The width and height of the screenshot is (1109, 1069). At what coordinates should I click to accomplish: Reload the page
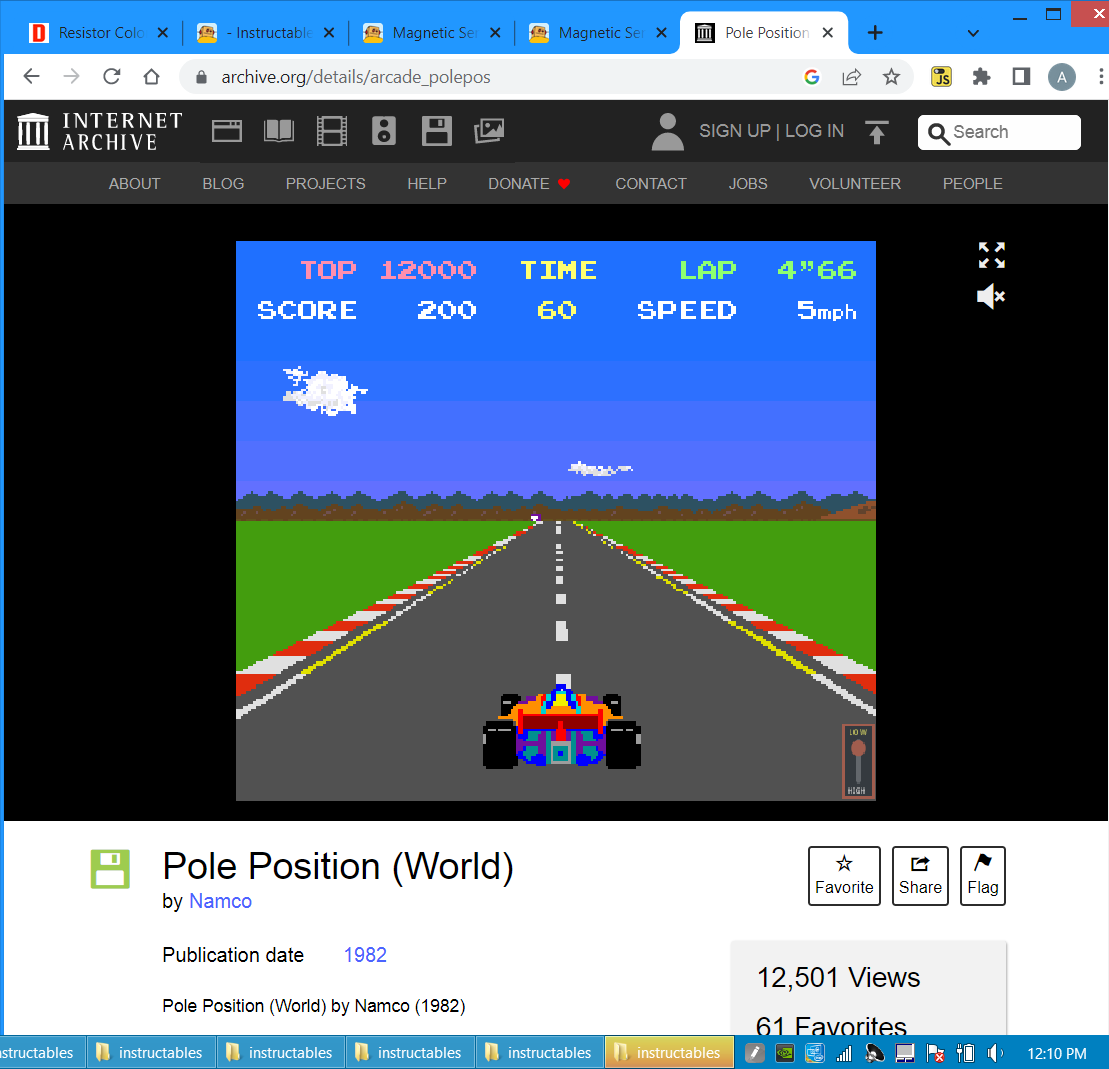(112, 76)
